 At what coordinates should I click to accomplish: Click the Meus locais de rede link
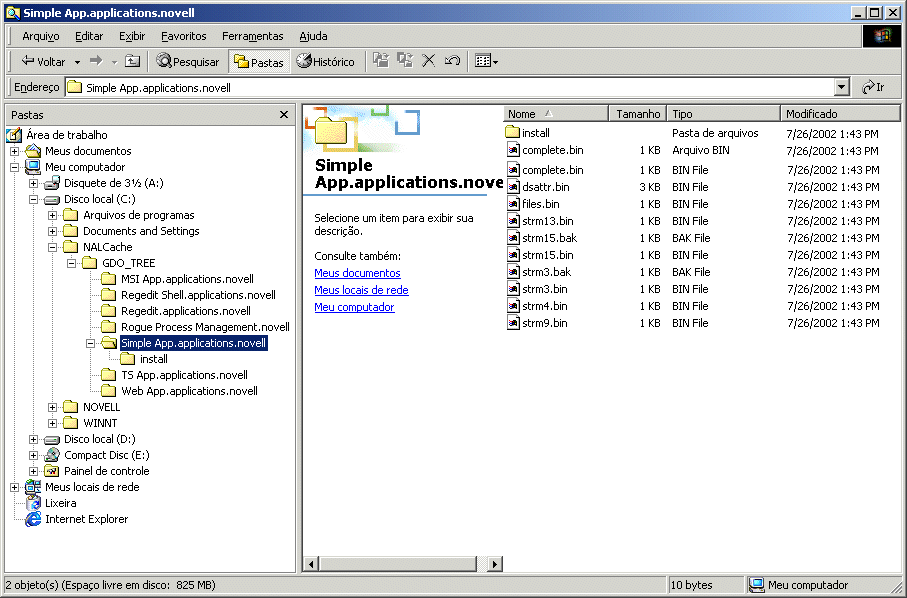tap(361, 290)
